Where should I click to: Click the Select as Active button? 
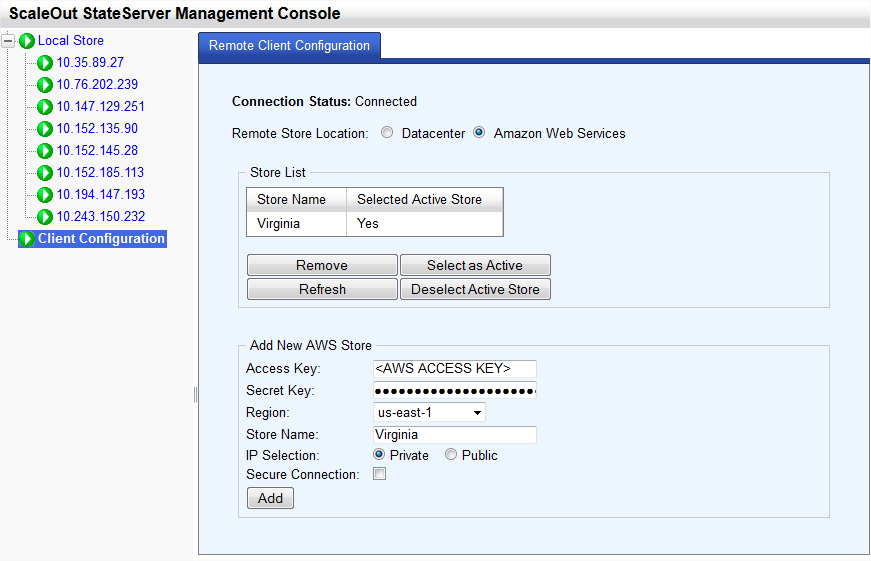(475, 265)
